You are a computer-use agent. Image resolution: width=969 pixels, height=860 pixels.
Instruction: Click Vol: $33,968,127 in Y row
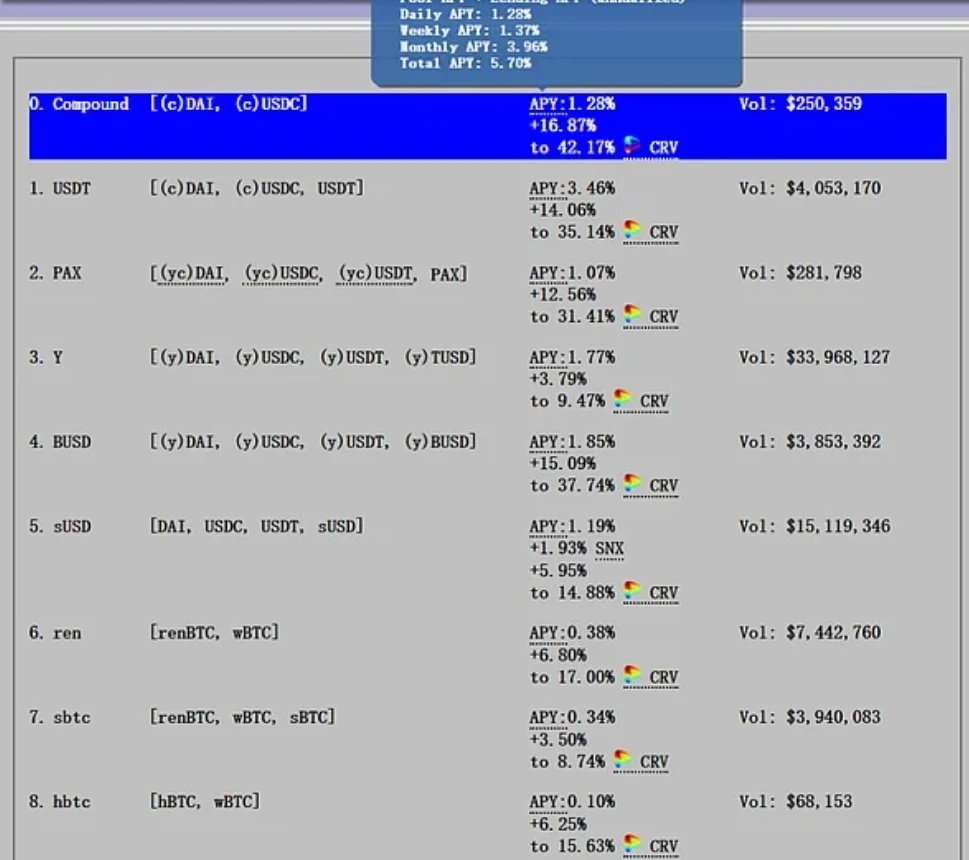[815, 358]
